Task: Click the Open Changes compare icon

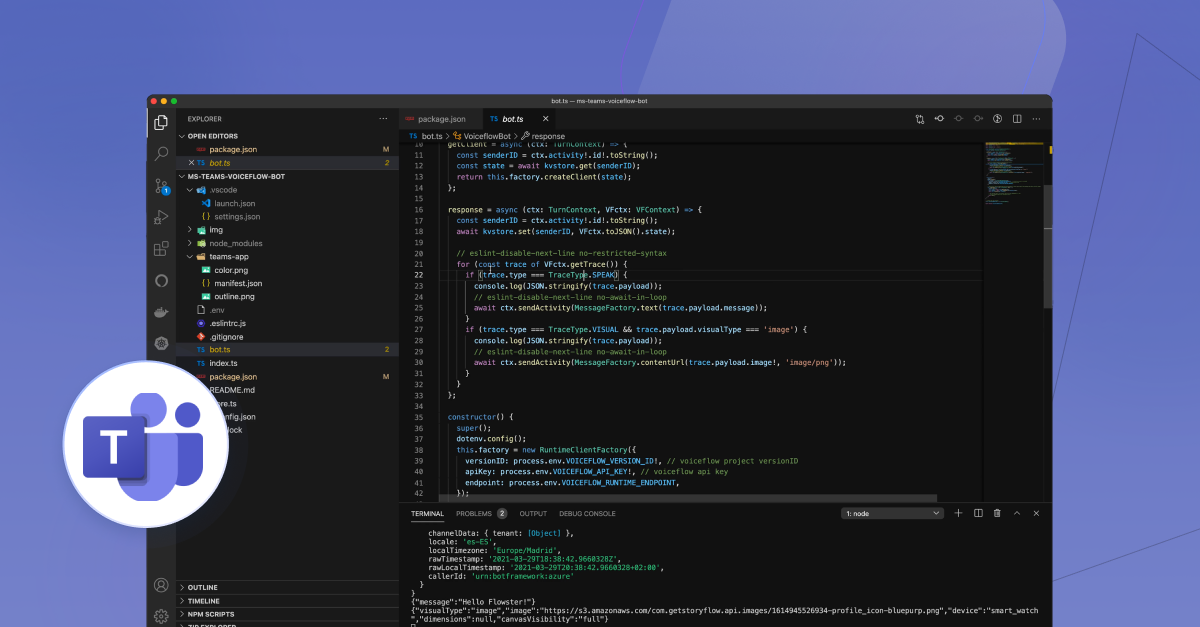Action: [x=919, y=118]
